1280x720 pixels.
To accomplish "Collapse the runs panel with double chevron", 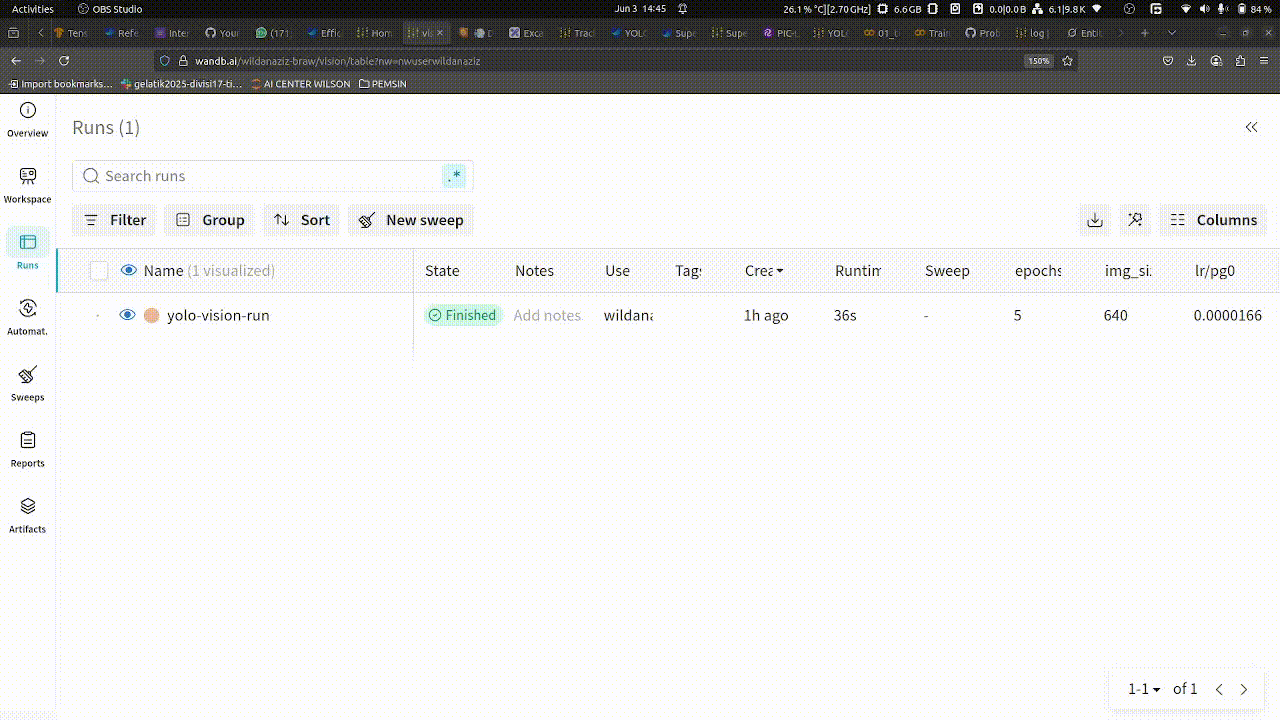I will [1251, 127].
